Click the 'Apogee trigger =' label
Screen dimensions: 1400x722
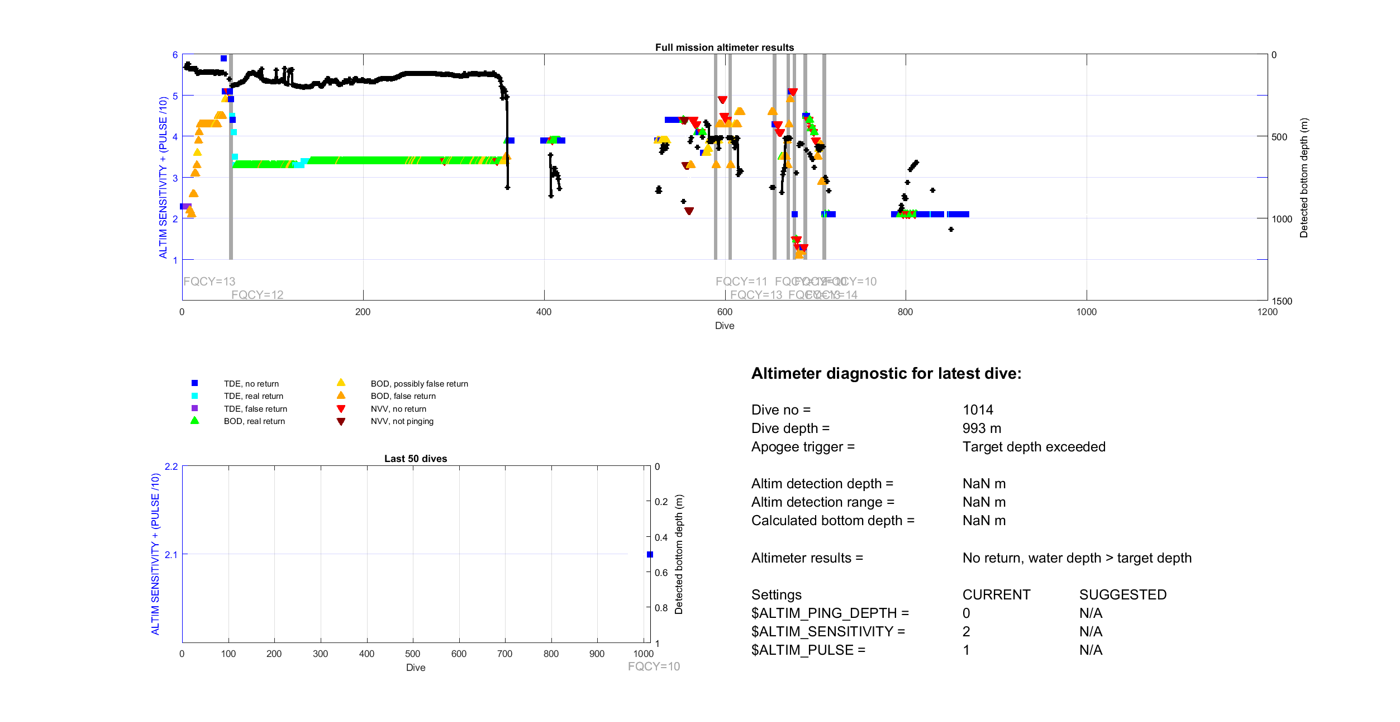pyautogui.click(x=803, y=447)
